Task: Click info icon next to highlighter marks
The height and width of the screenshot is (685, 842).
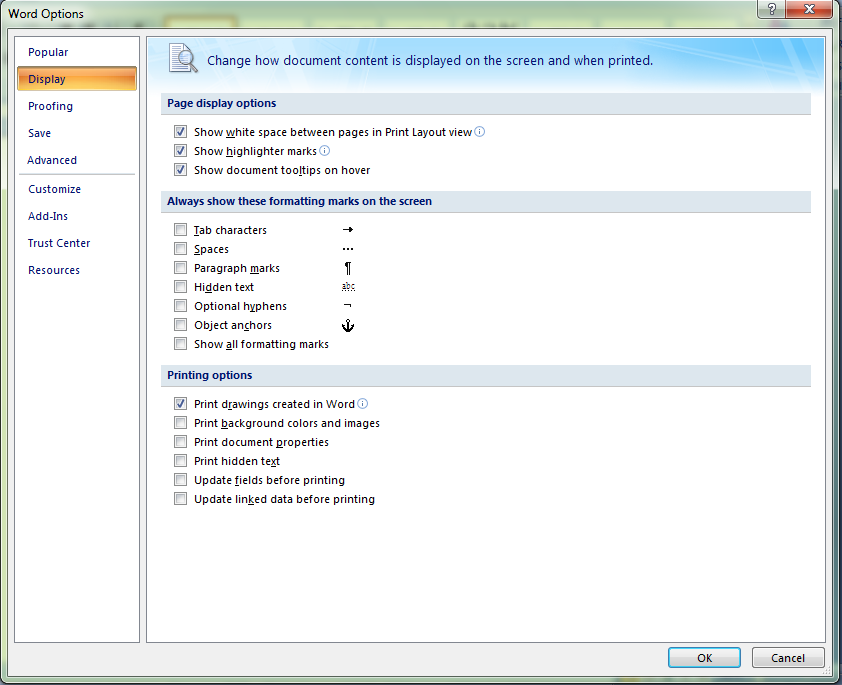Action: pyautogui.click(x=324, y=151)
